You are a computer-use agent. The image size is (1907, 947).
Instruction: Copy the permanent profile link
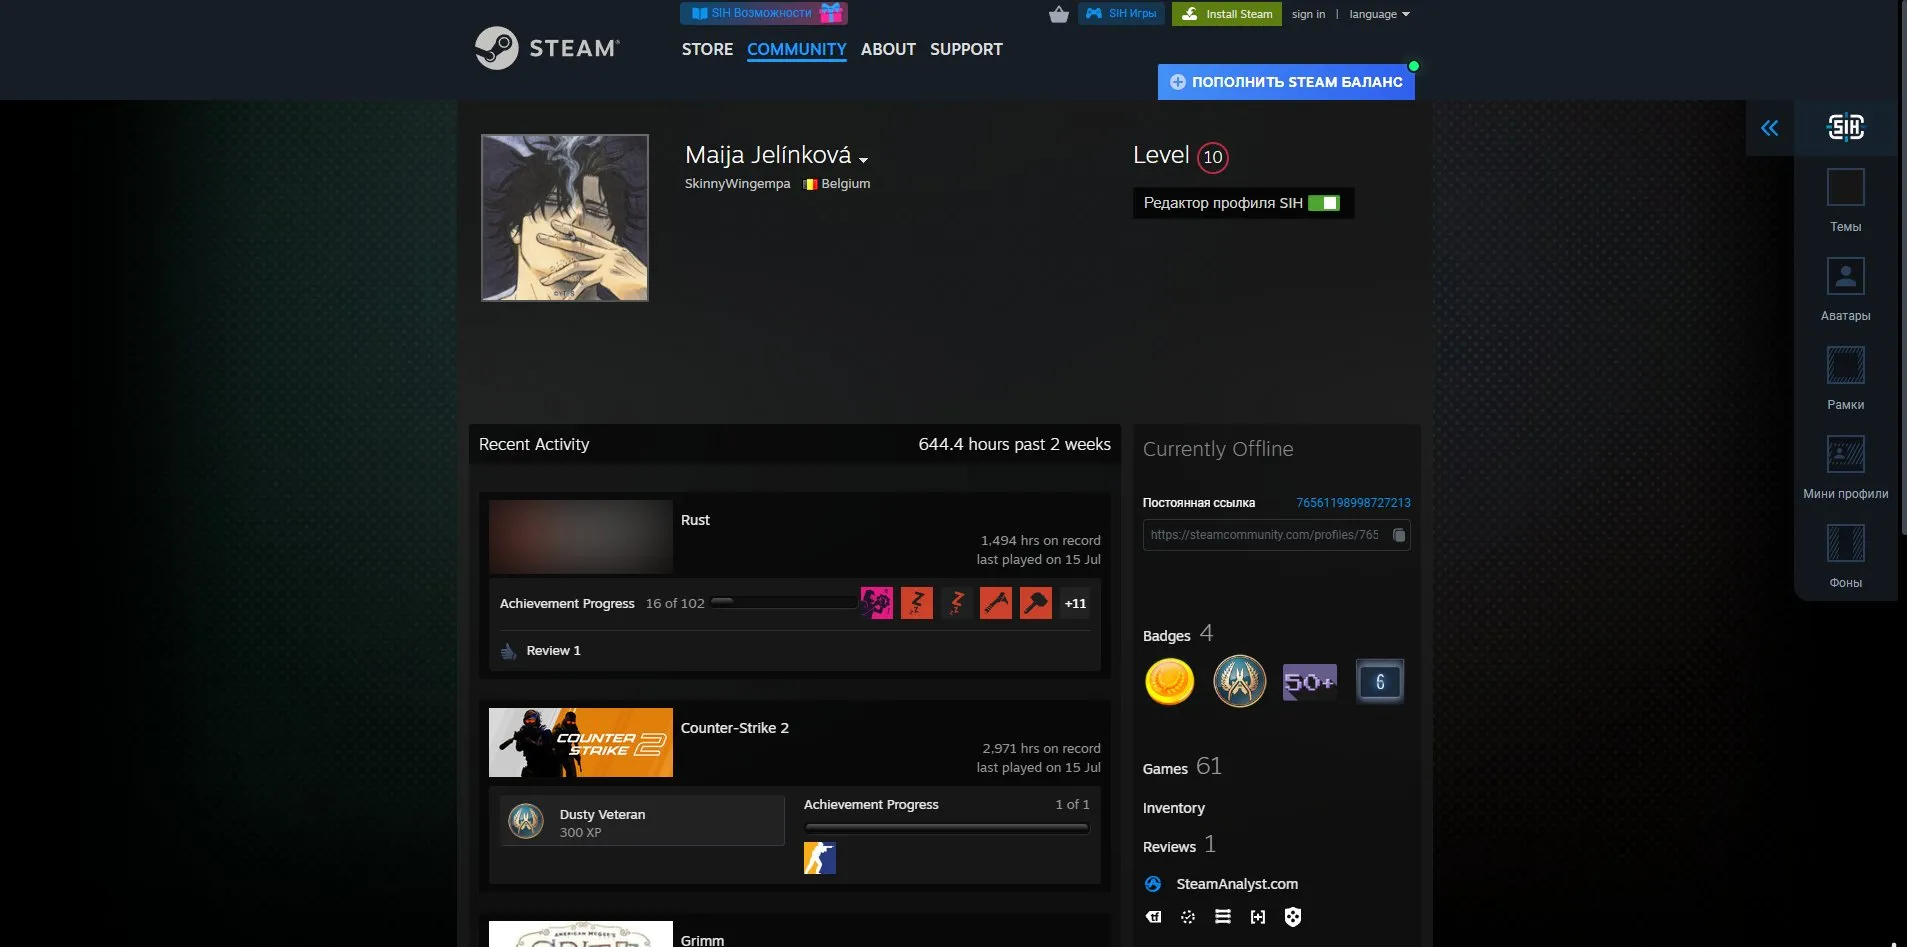pyautogui.click(x=1399, y=535)
